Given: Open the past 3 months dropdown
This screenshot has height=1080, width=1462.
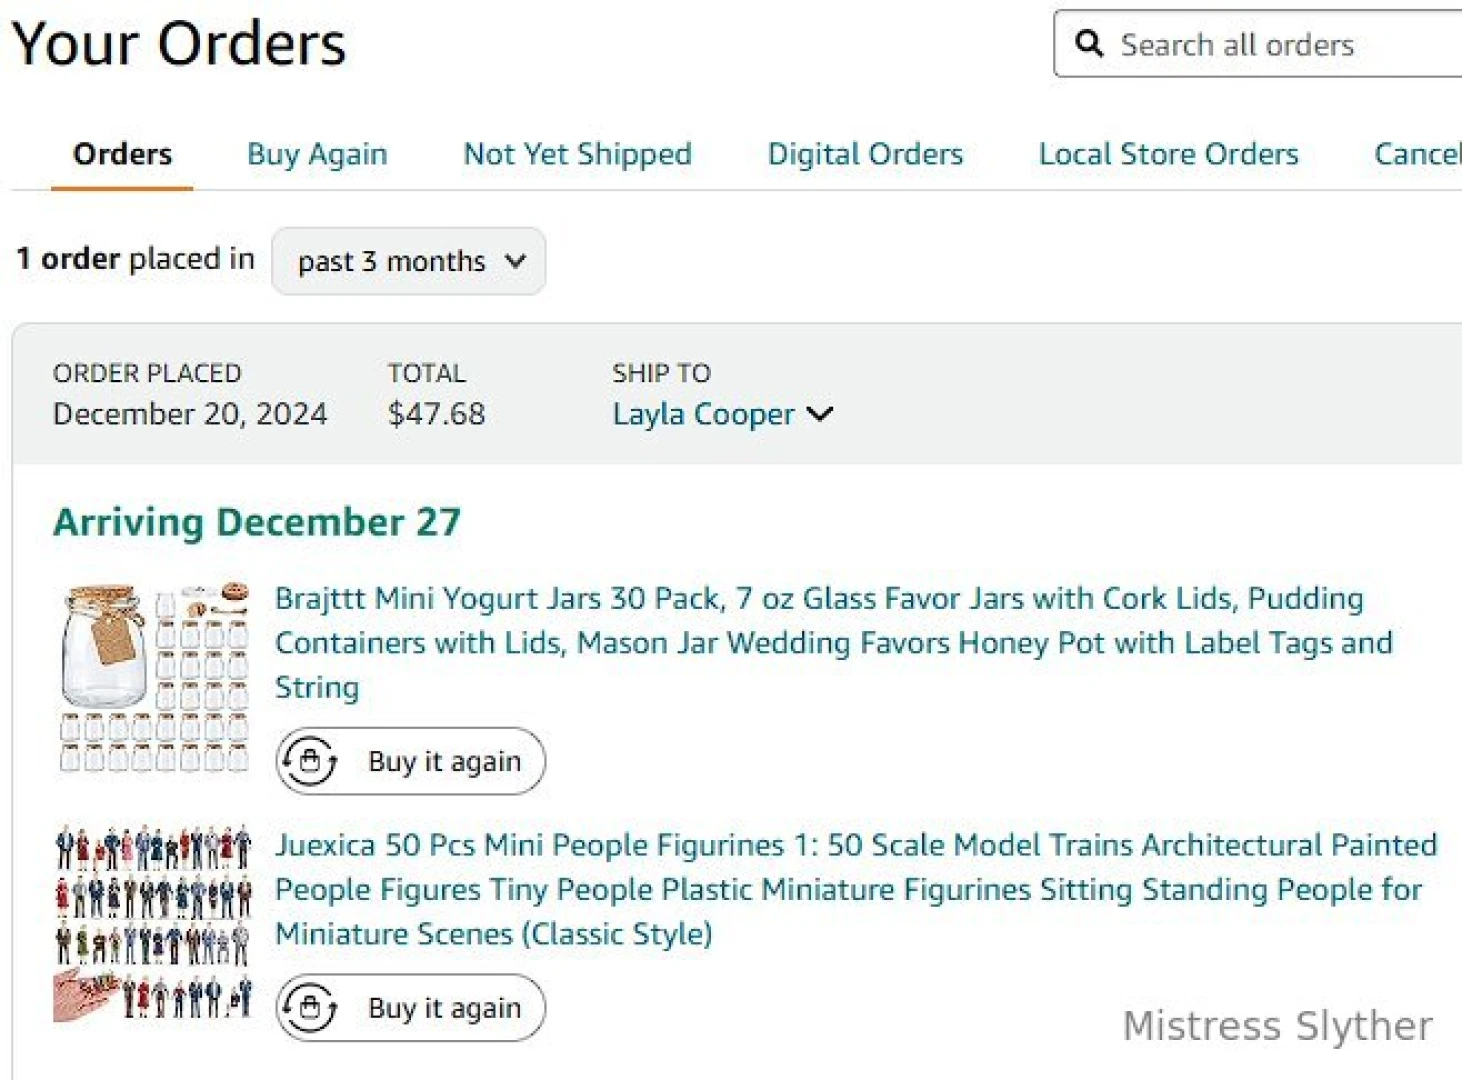Looking at the screenshot, I should pos(409,262).
